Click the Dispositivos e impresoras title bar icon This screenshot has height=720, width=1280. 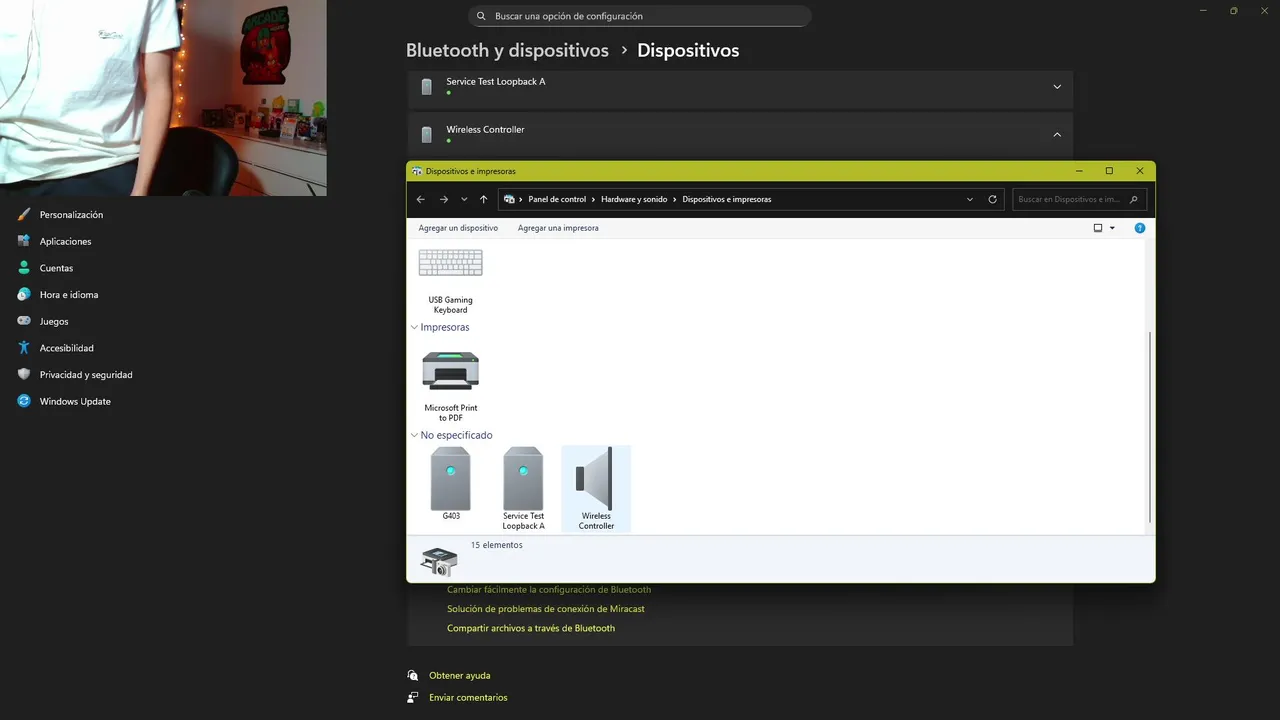tap(417, 171)
